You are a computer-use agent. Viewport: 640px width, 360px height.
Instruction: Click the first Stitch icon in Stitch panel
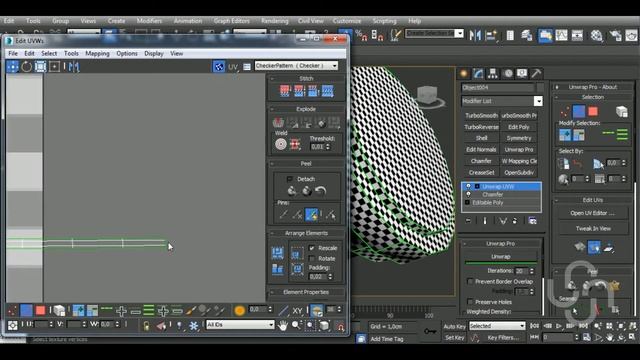point(284,91)
